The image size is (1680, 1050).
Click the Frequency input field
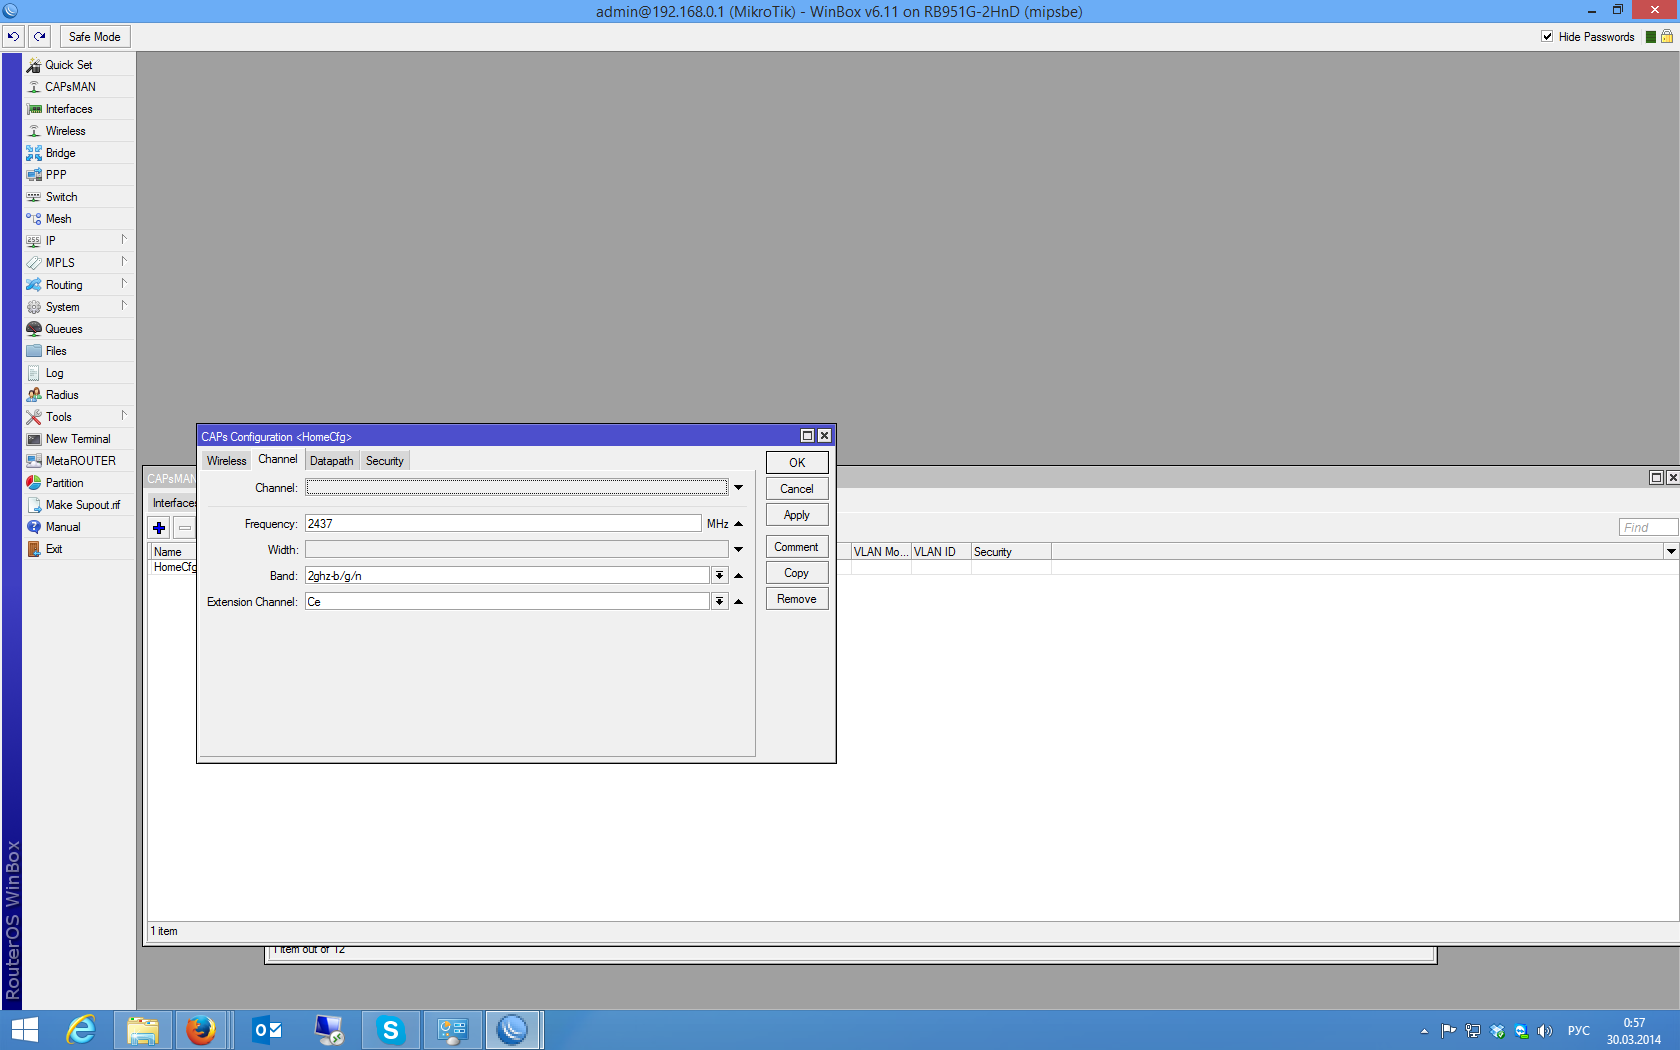(502, 524)
